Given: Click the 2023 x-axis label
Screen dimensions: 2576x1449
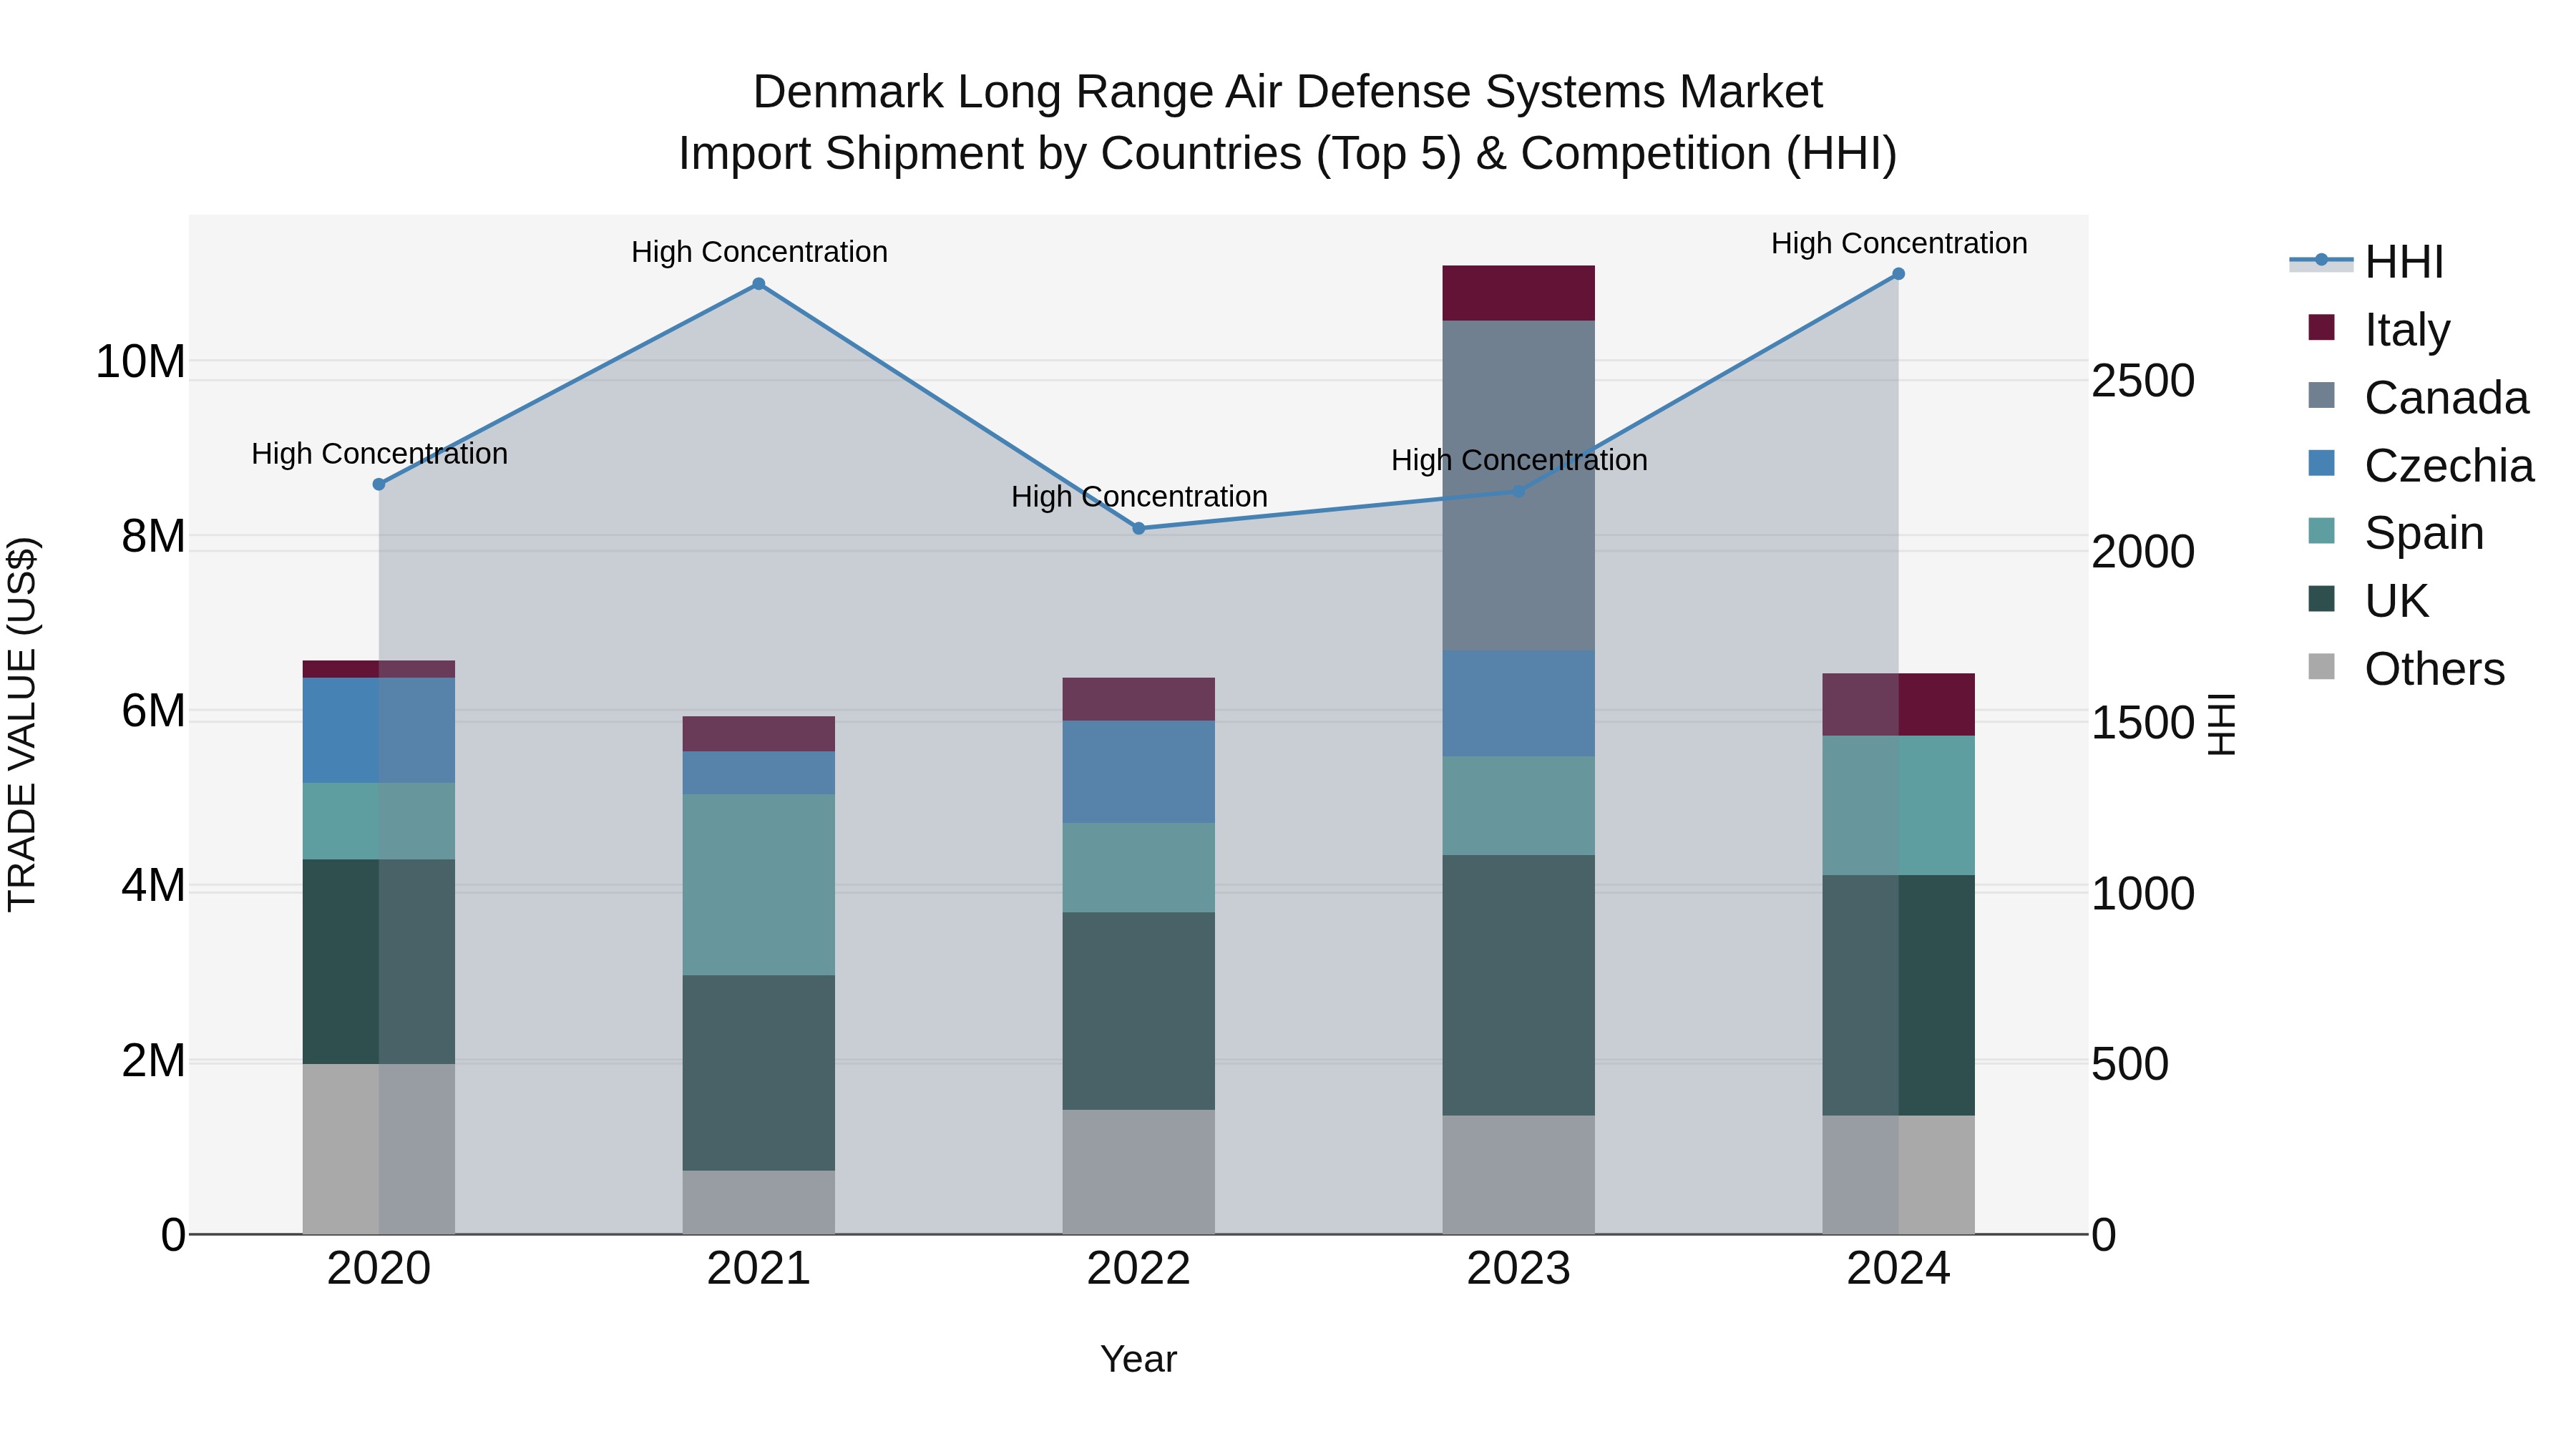Looking at the screenshot, I should coord(1519,1269).
